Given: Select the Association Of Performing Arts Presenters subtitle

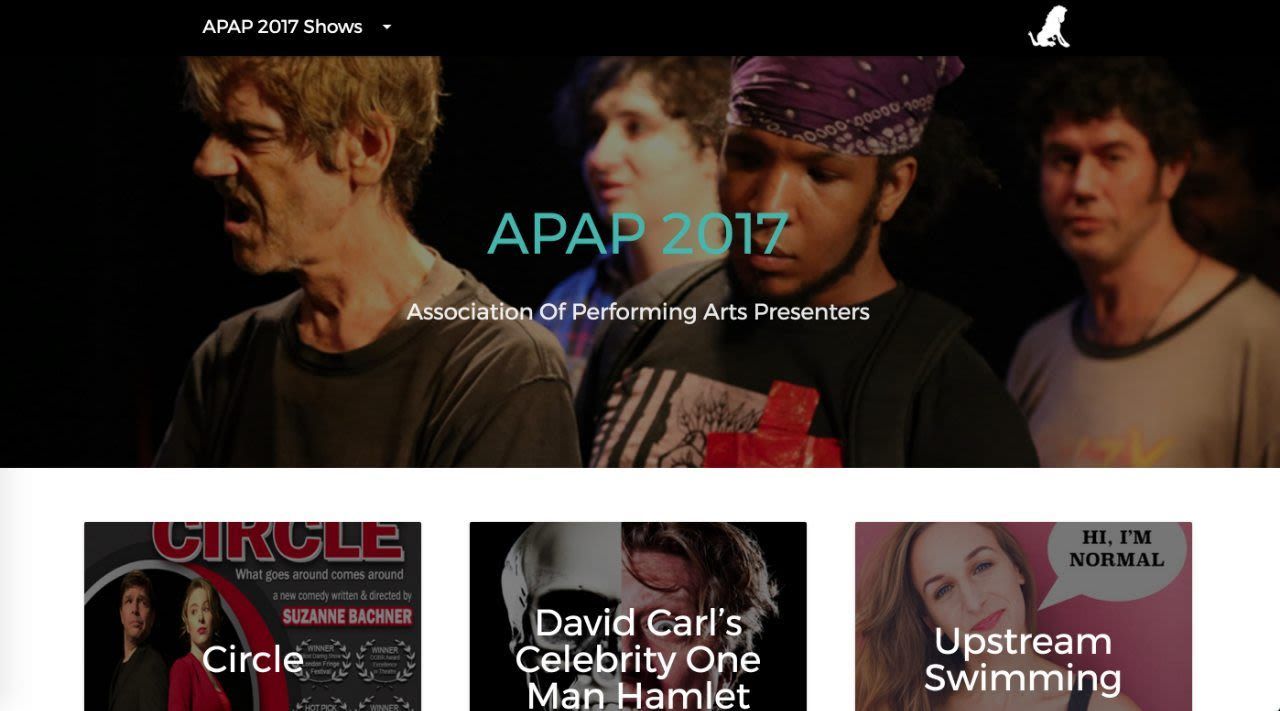Looking at the screenshot, I should [x=638, y=311].
